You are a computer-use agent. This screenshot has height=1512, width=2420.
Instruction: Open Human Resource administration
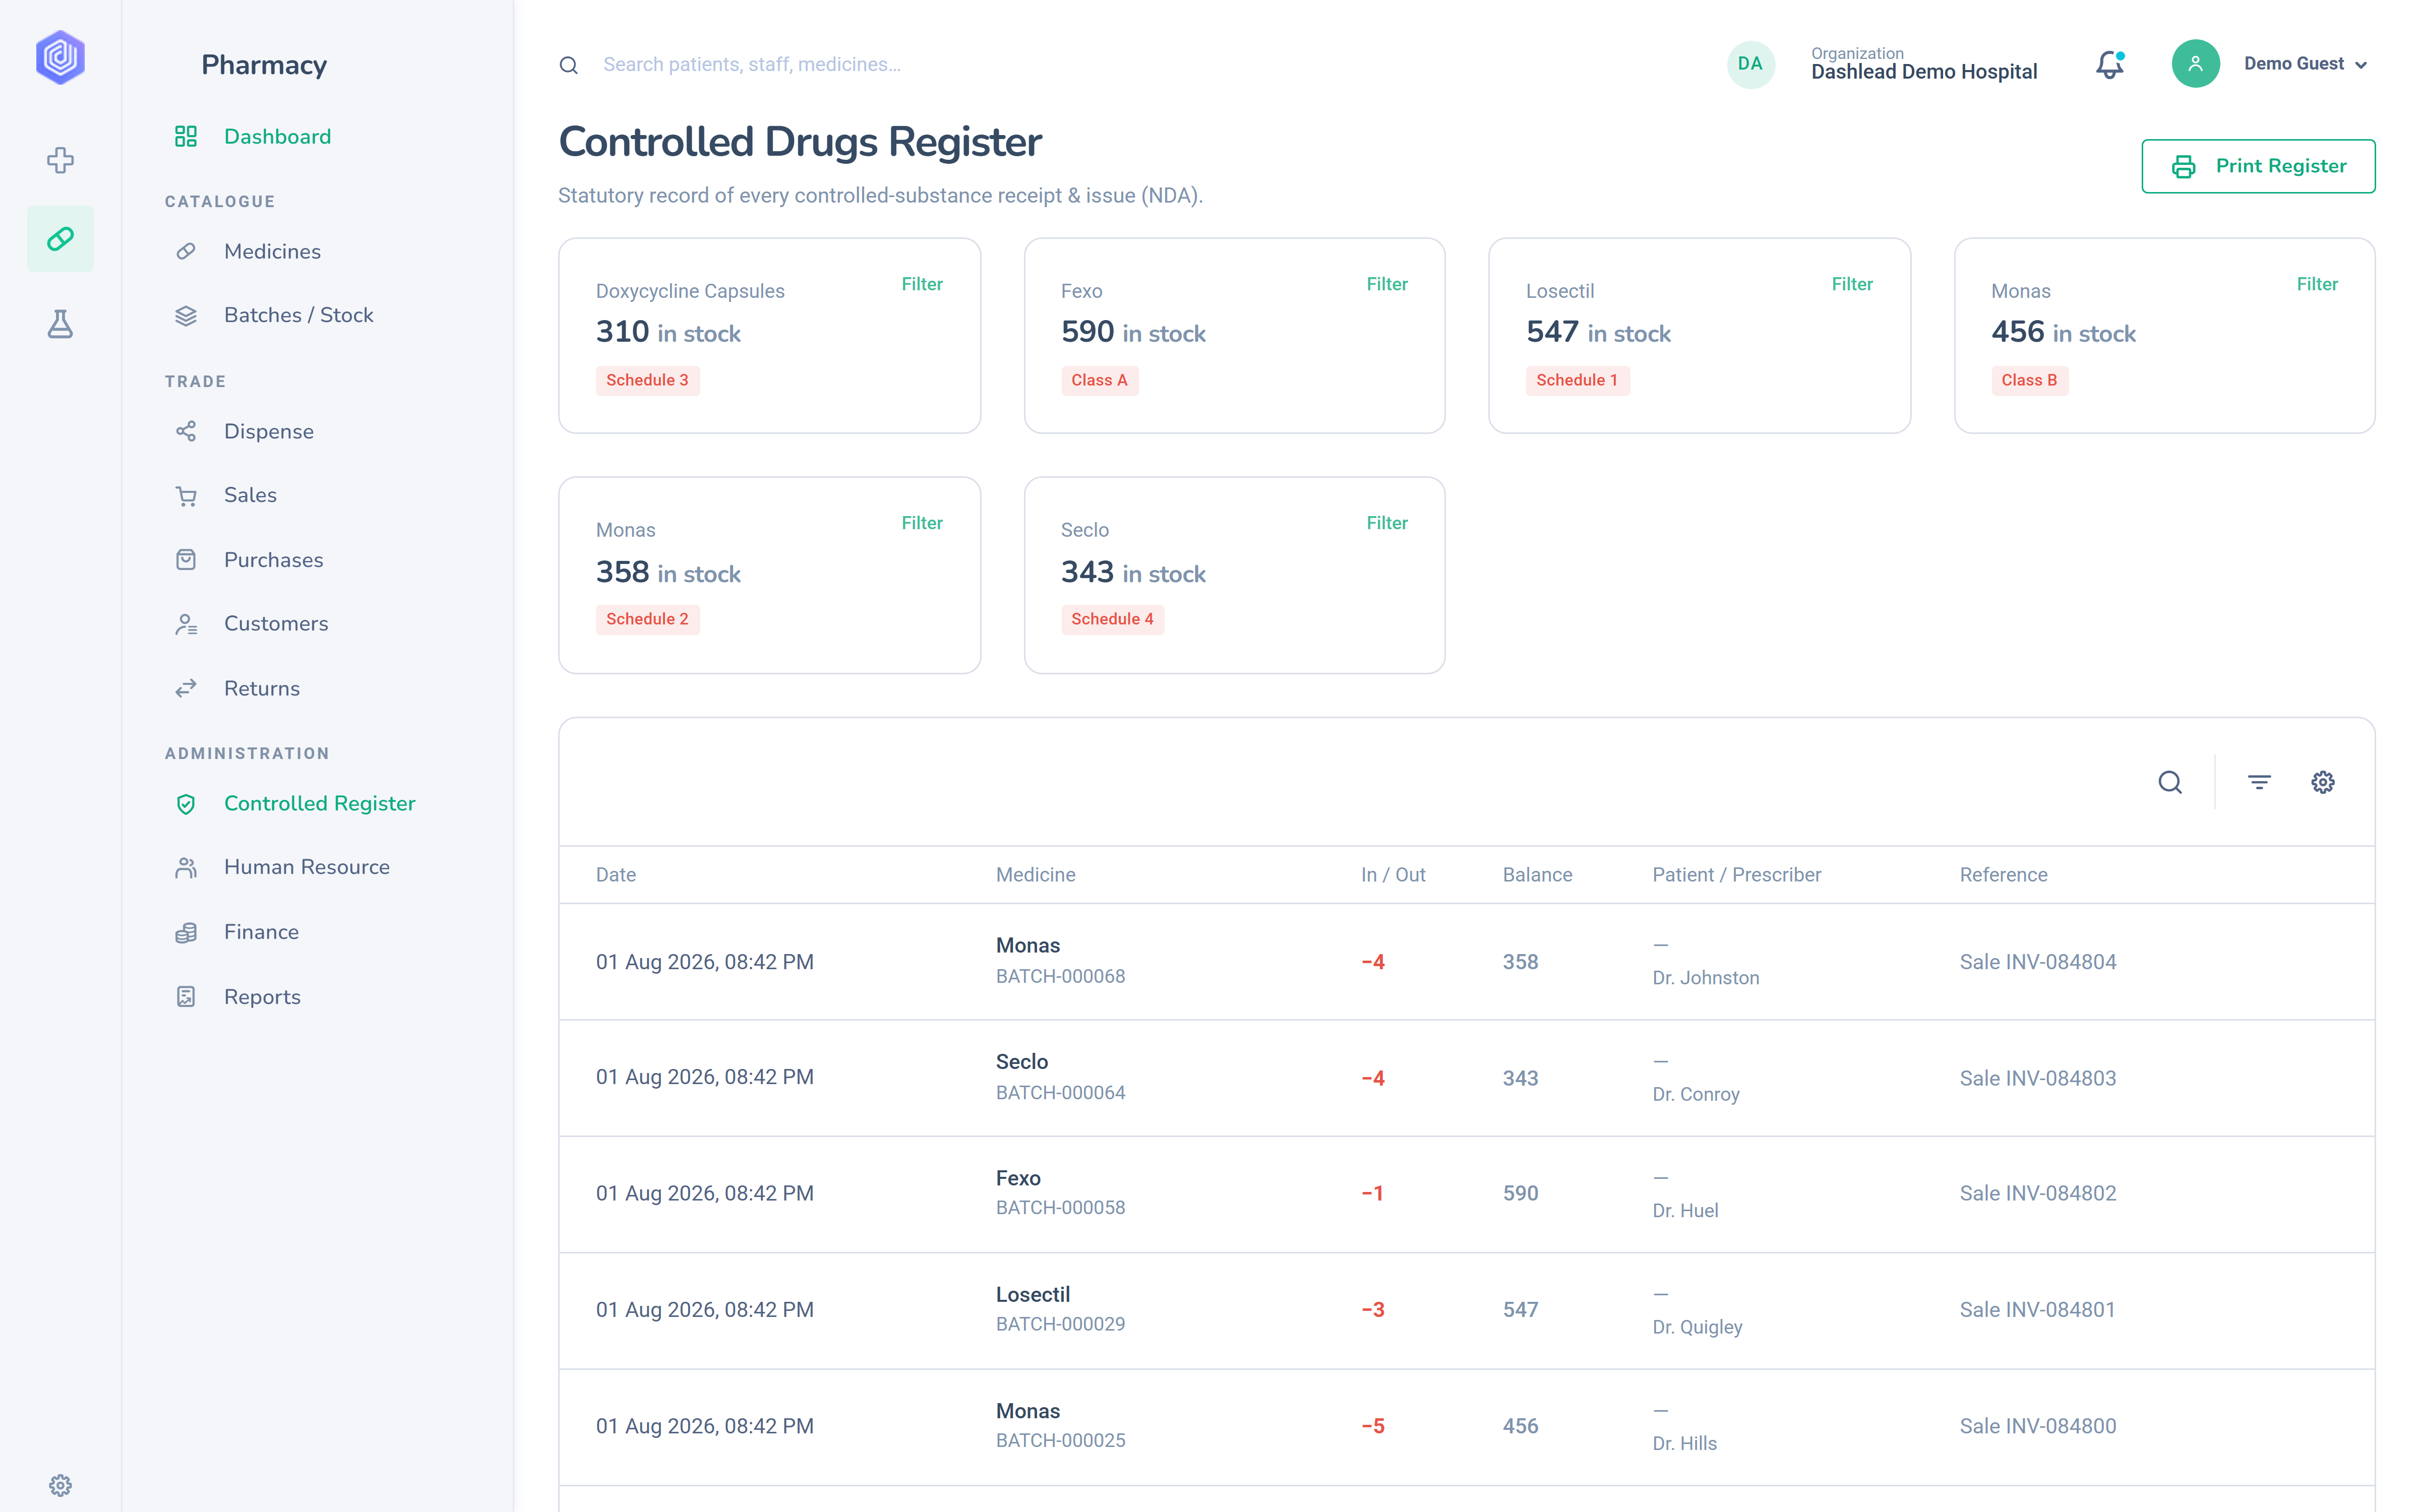(306, 868)
